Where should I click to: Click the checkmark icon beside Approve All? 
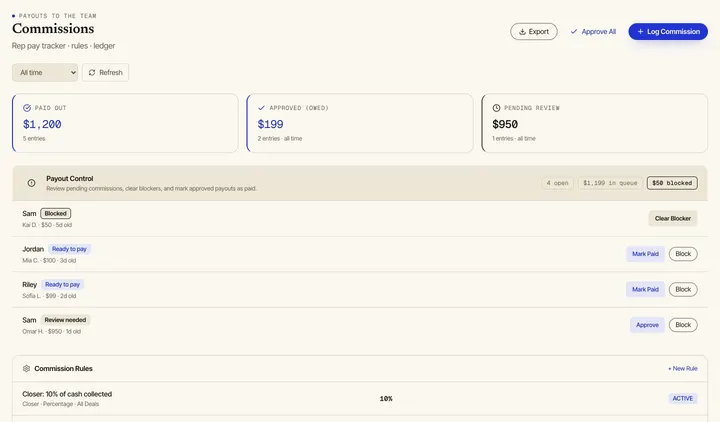(x=574, y=32)
